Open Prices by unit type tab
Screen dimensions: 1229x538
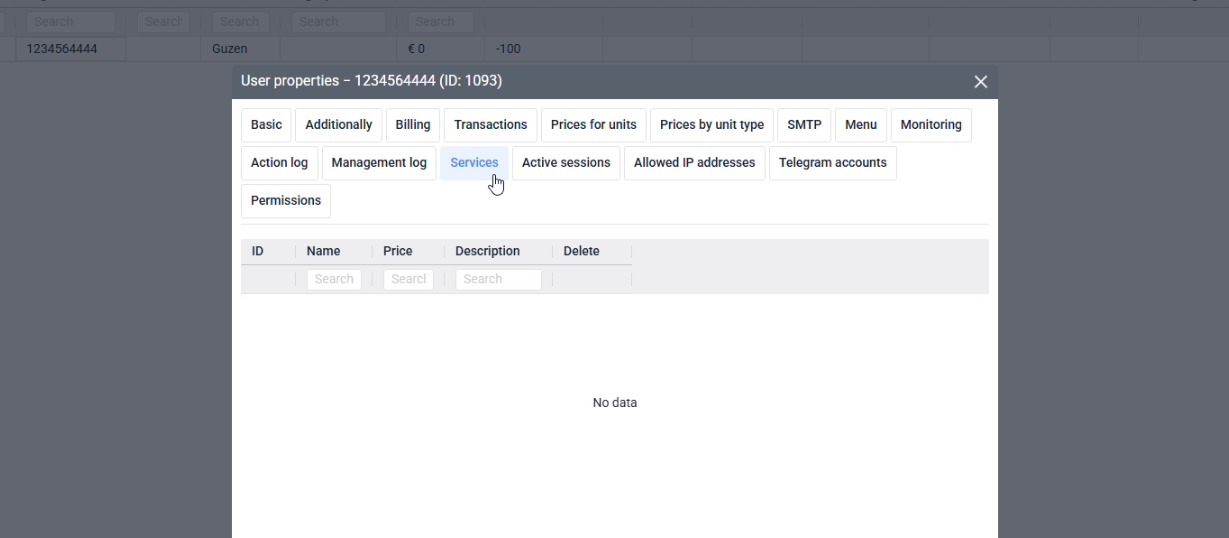click(712, 125)
